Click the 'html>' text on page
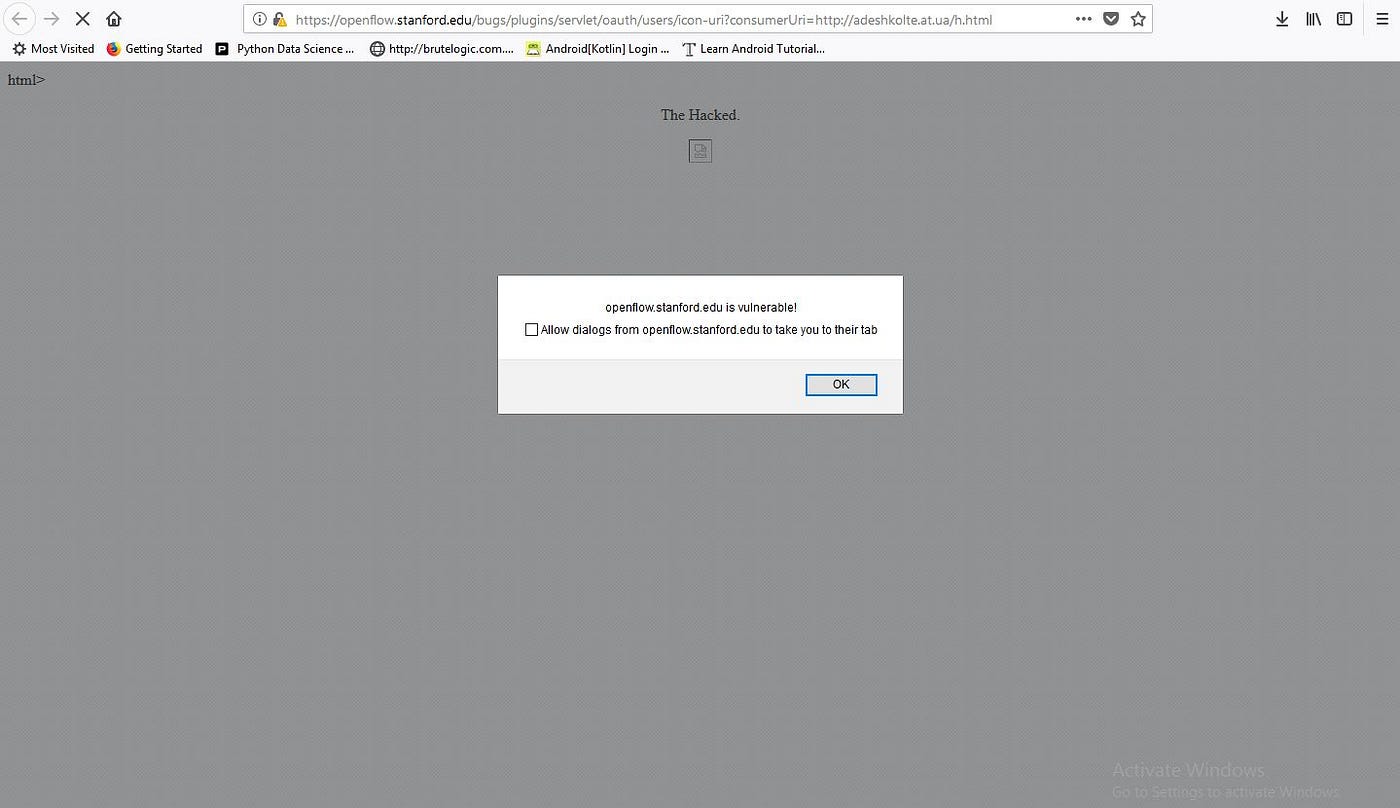Image resolution: width=1400 pixels, height=808 pixels. 26,80
